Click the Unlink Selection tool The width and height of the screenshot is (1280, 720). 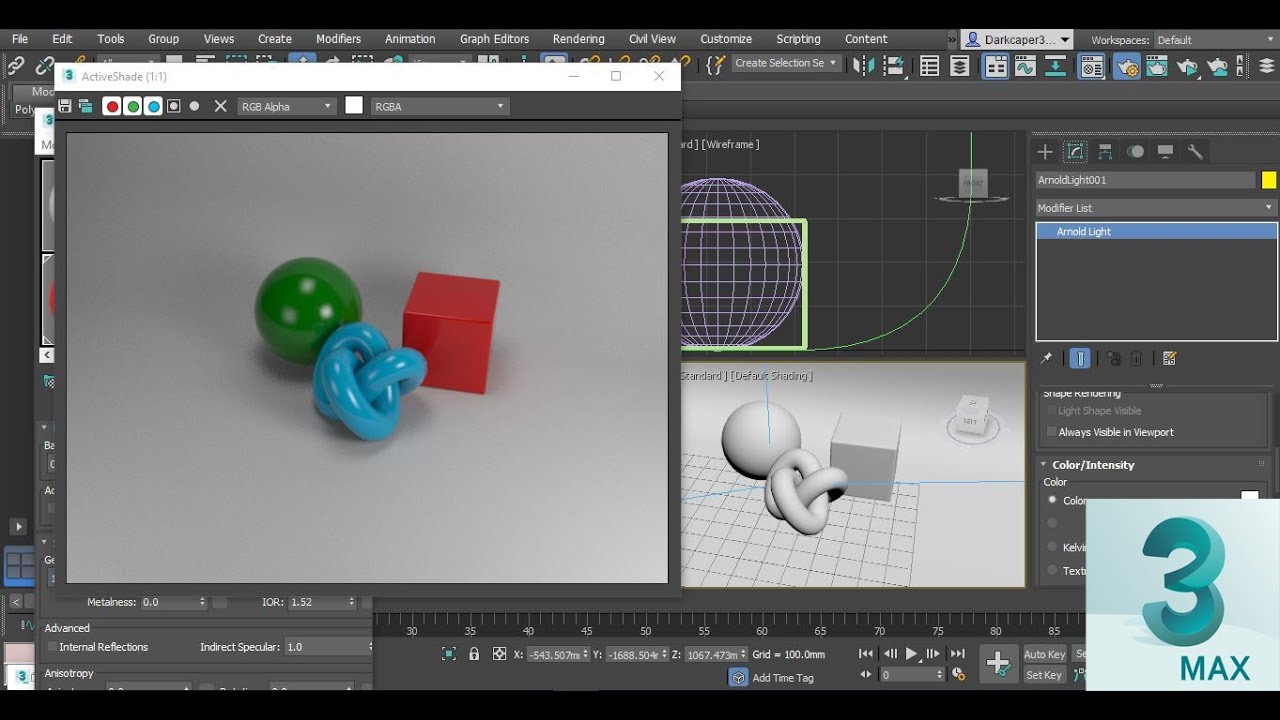(44, 66)
